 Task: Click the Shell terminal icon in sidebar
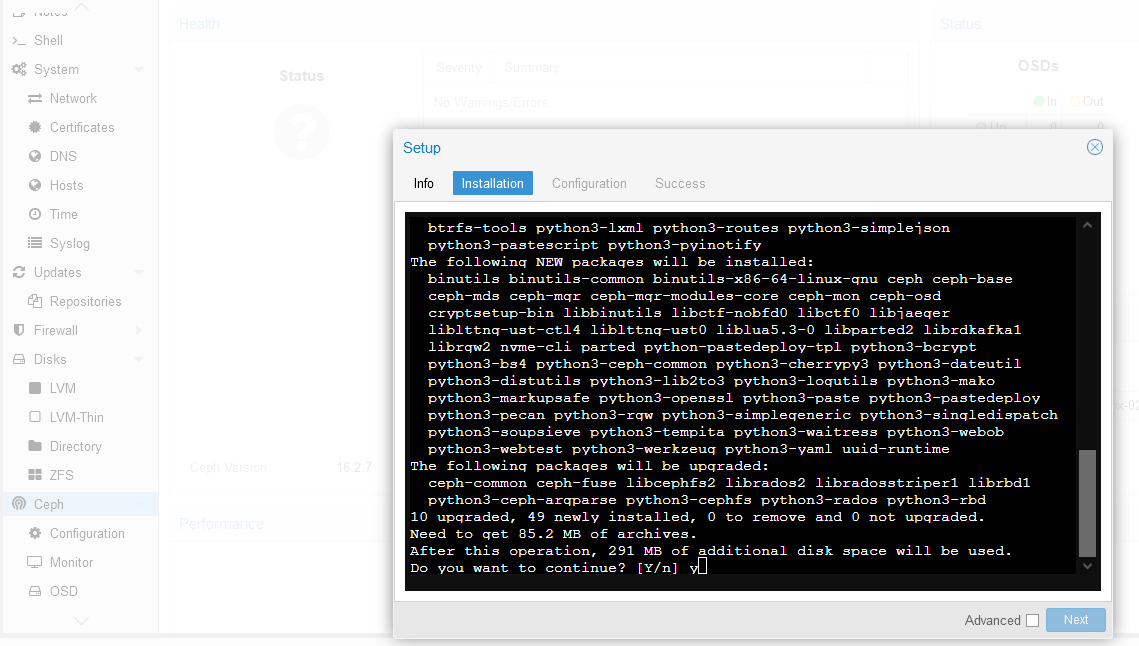[x=18, y=41]
